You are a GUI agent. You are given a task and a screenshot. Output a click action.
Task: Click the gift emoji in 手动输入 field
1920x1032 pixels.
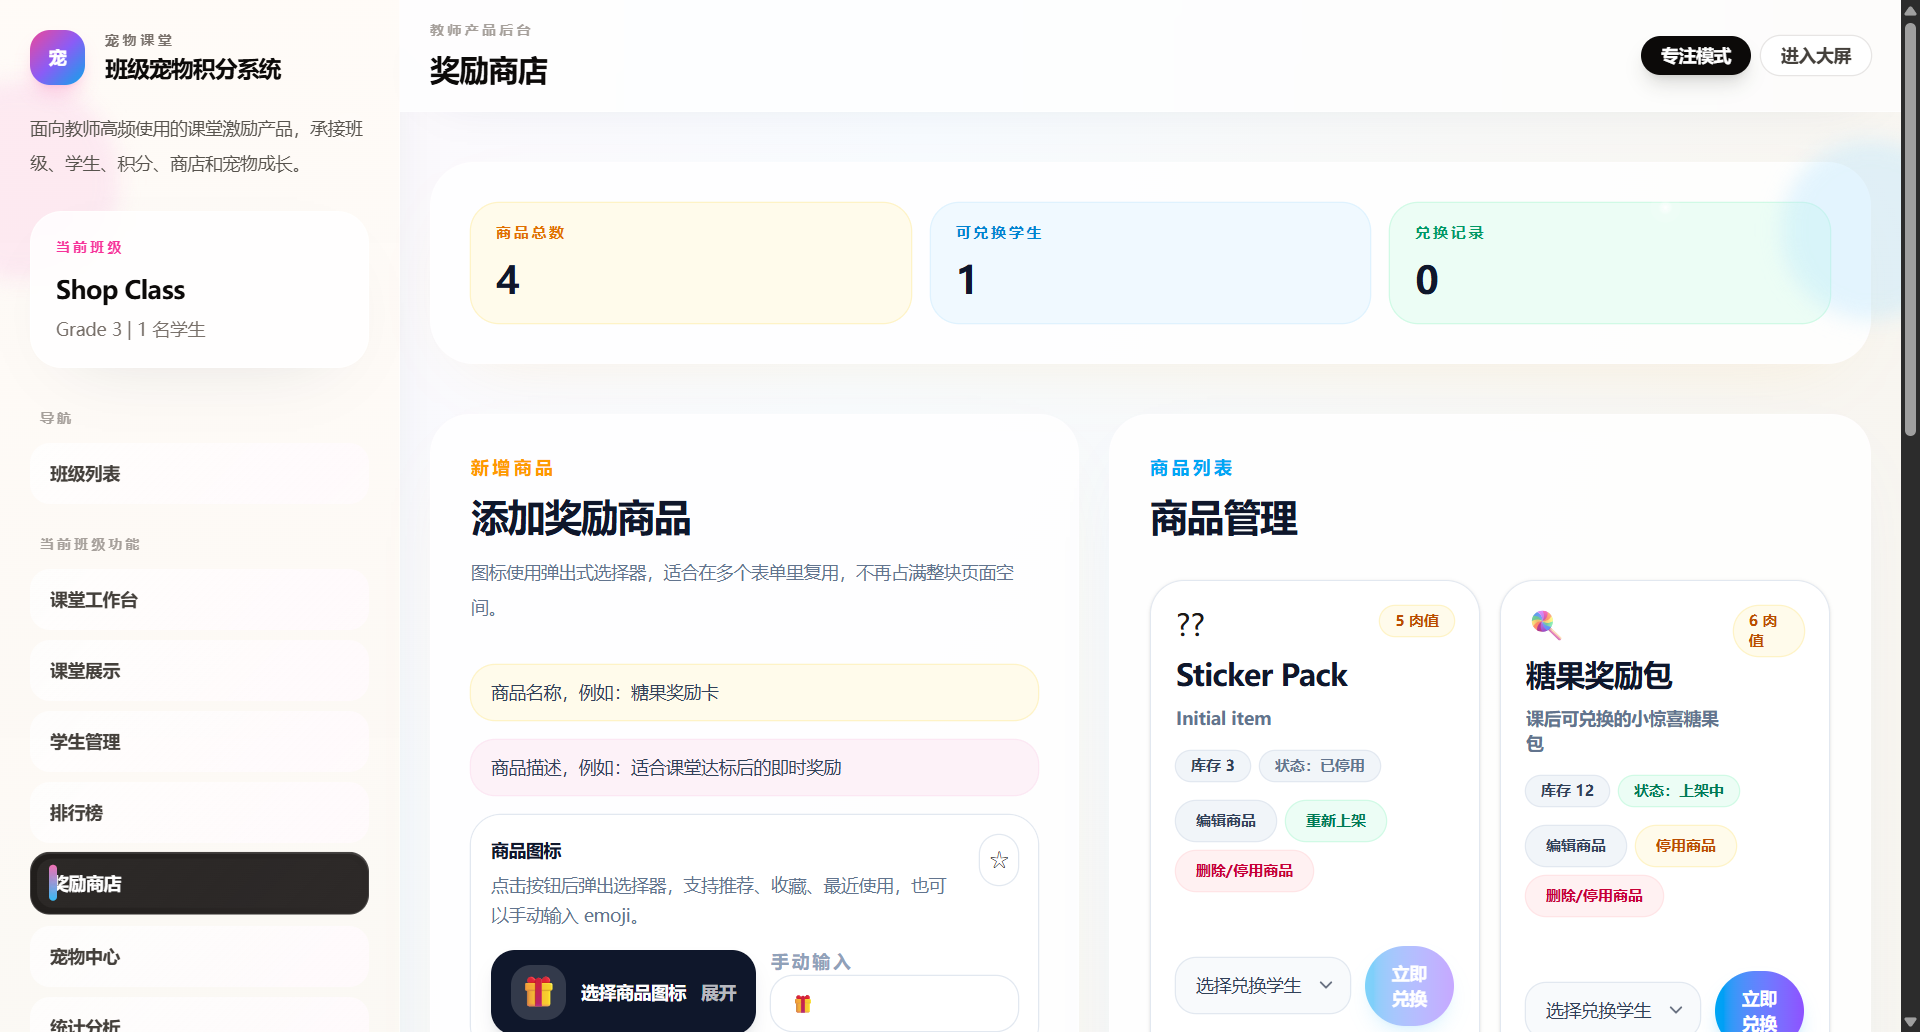[801, 1003]
